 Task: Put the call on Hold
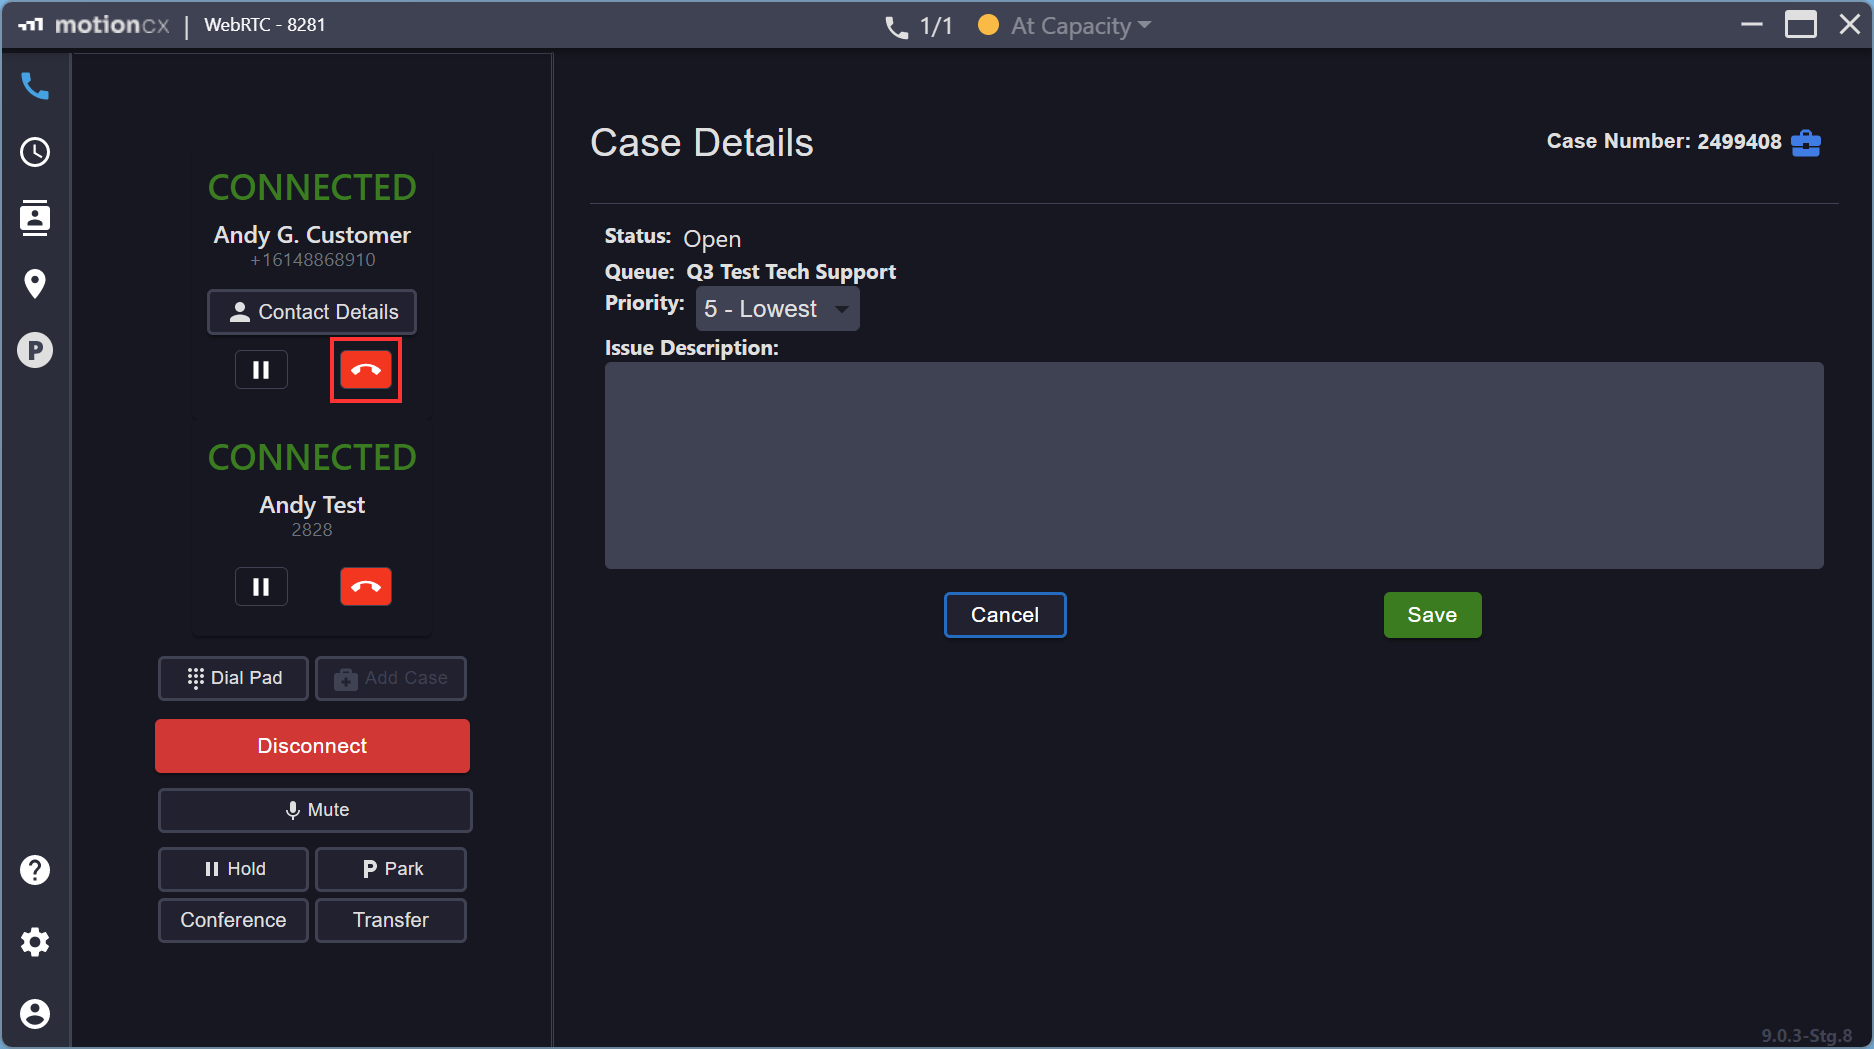point(233,869)
